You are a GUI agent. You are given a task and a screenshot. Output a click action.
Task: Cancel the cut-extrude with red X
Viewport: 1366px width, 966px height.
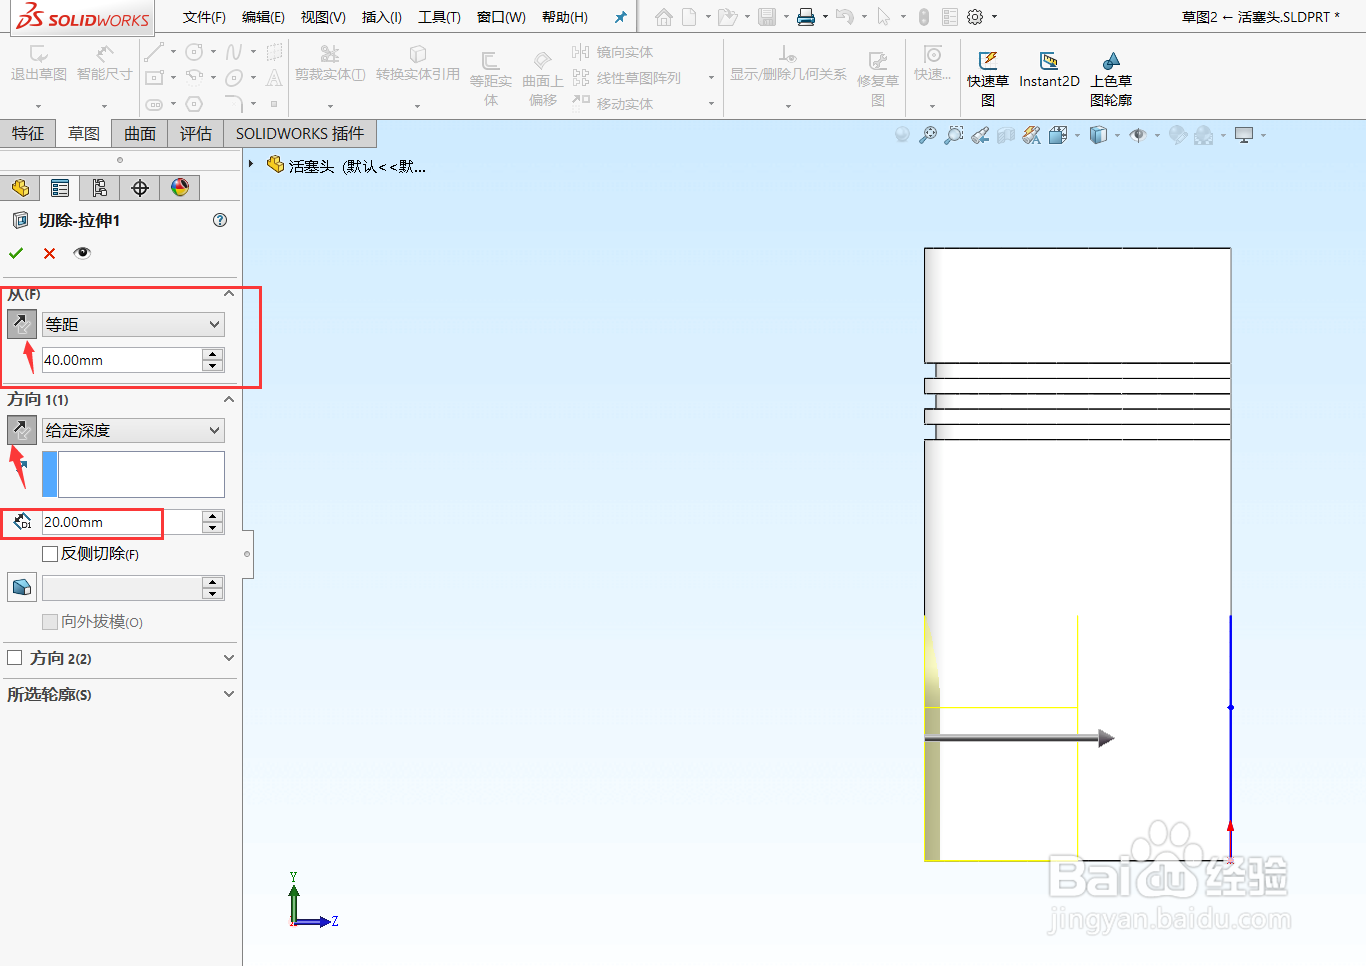pos(48,253)
